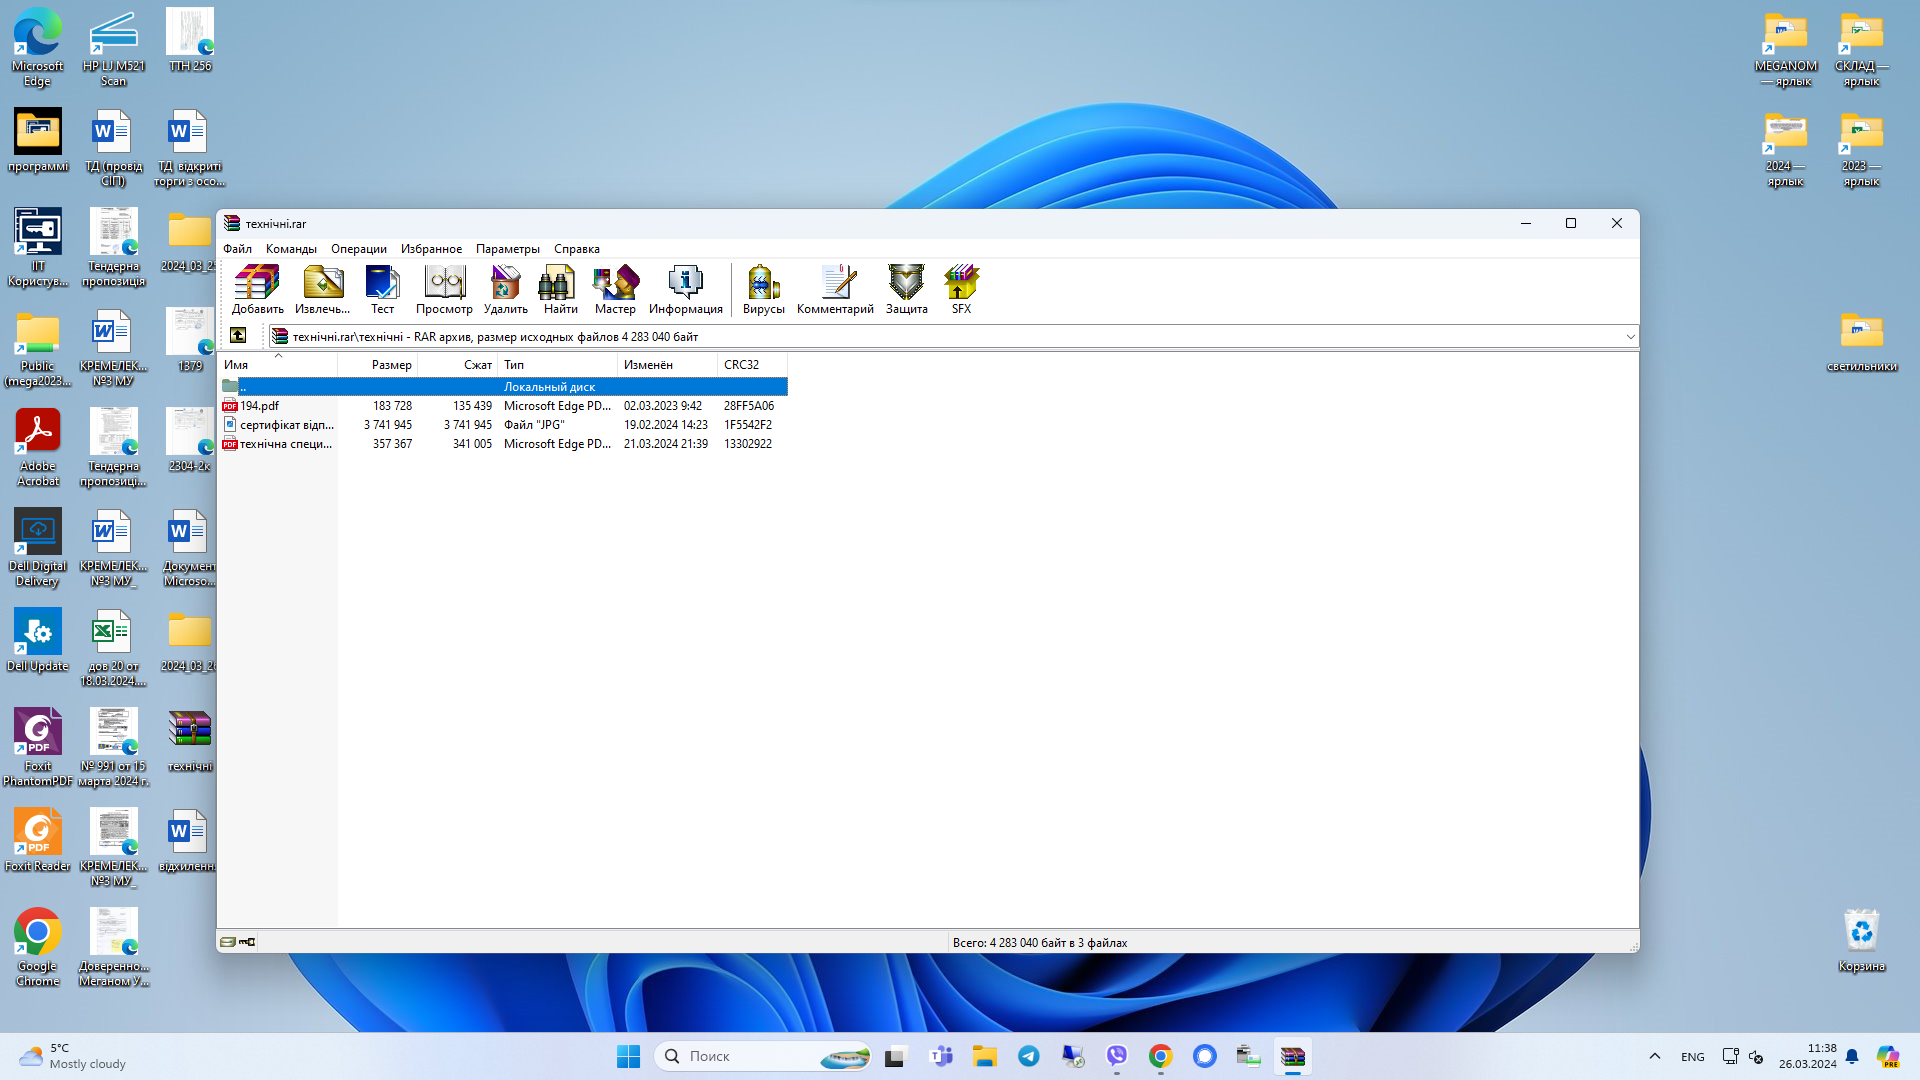Select the 194.pdf file entry
The height and width of the screenshot is (1080, 1920).
[x=260, y=406]
